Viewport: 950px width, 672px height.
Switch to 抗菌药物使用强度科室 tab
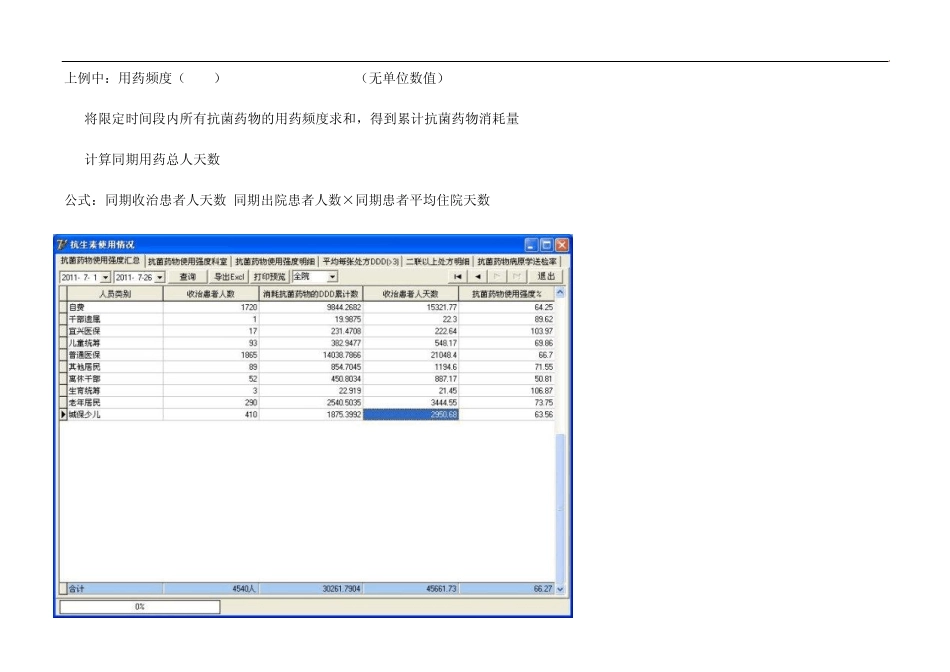[x=187, y=261]
